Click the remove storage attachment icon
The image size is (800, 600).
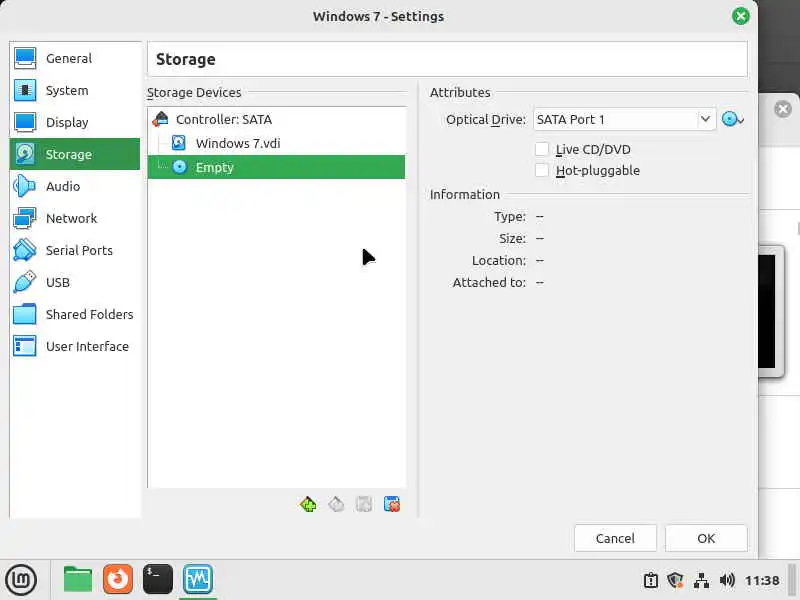point(392,505)
